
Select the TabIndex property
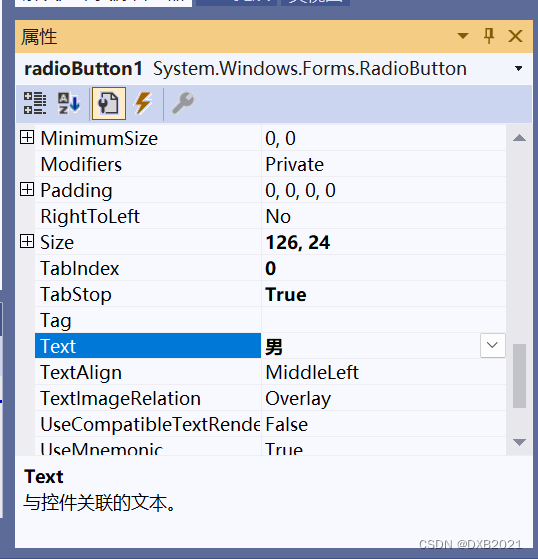point(148,268)
